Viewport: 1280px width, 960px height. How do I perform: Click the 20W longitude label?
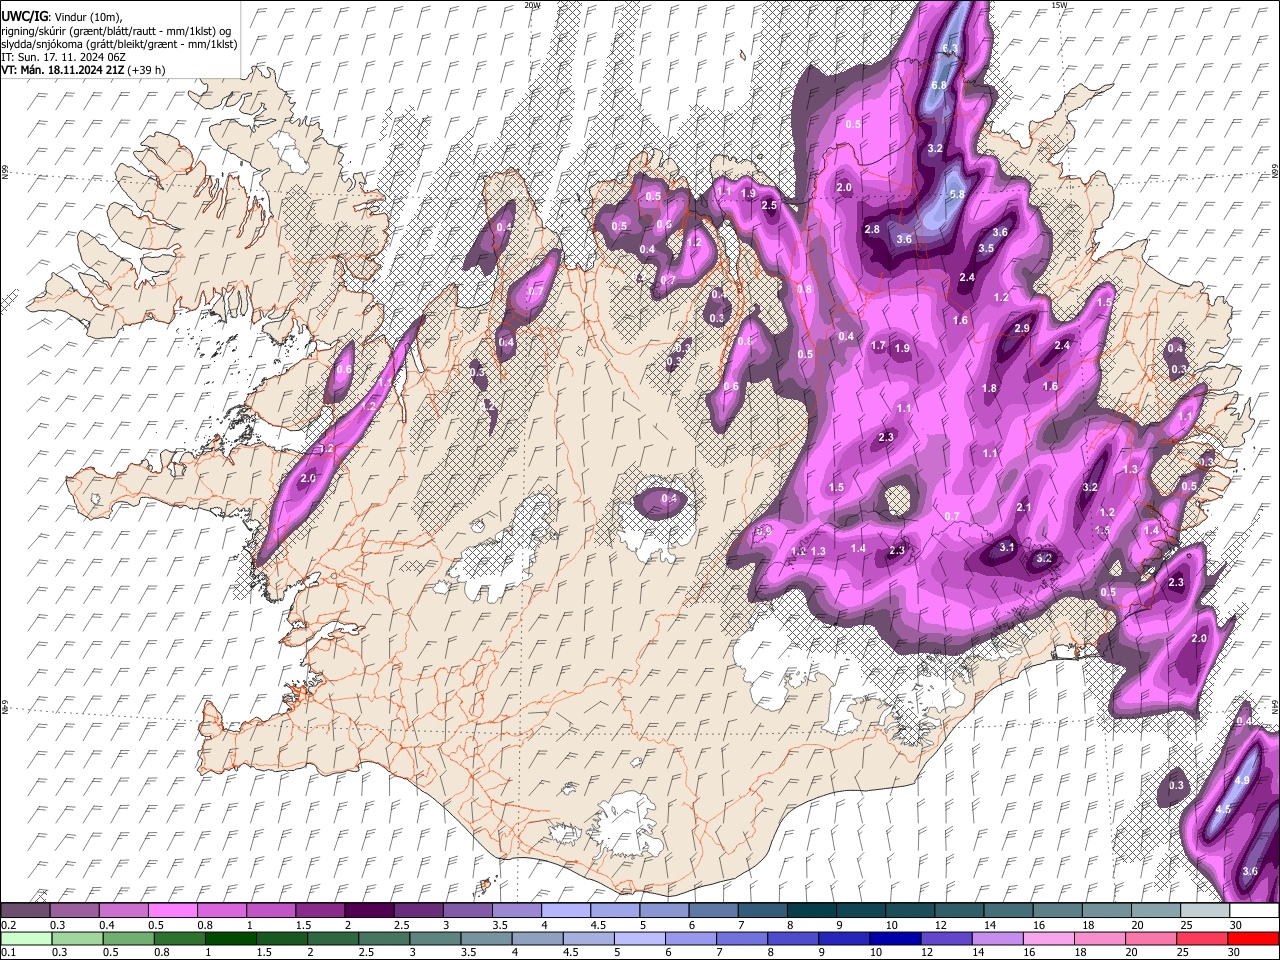click(532, 5)
